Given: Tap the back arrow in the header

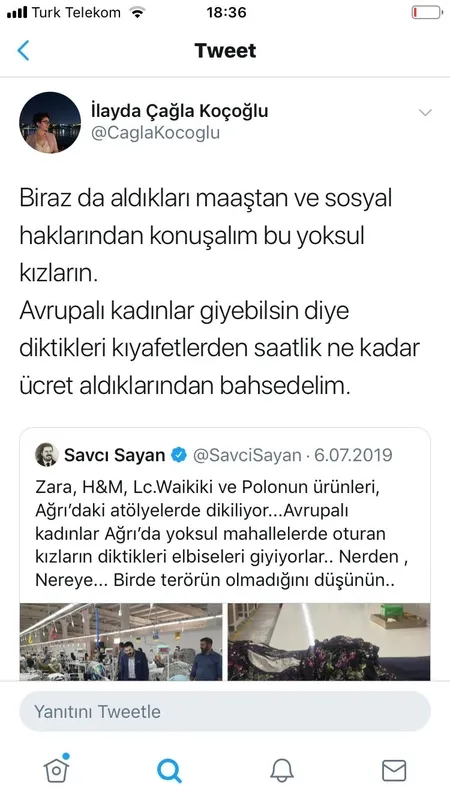Looking at the screenshot, I should click(x=23, y=51).
